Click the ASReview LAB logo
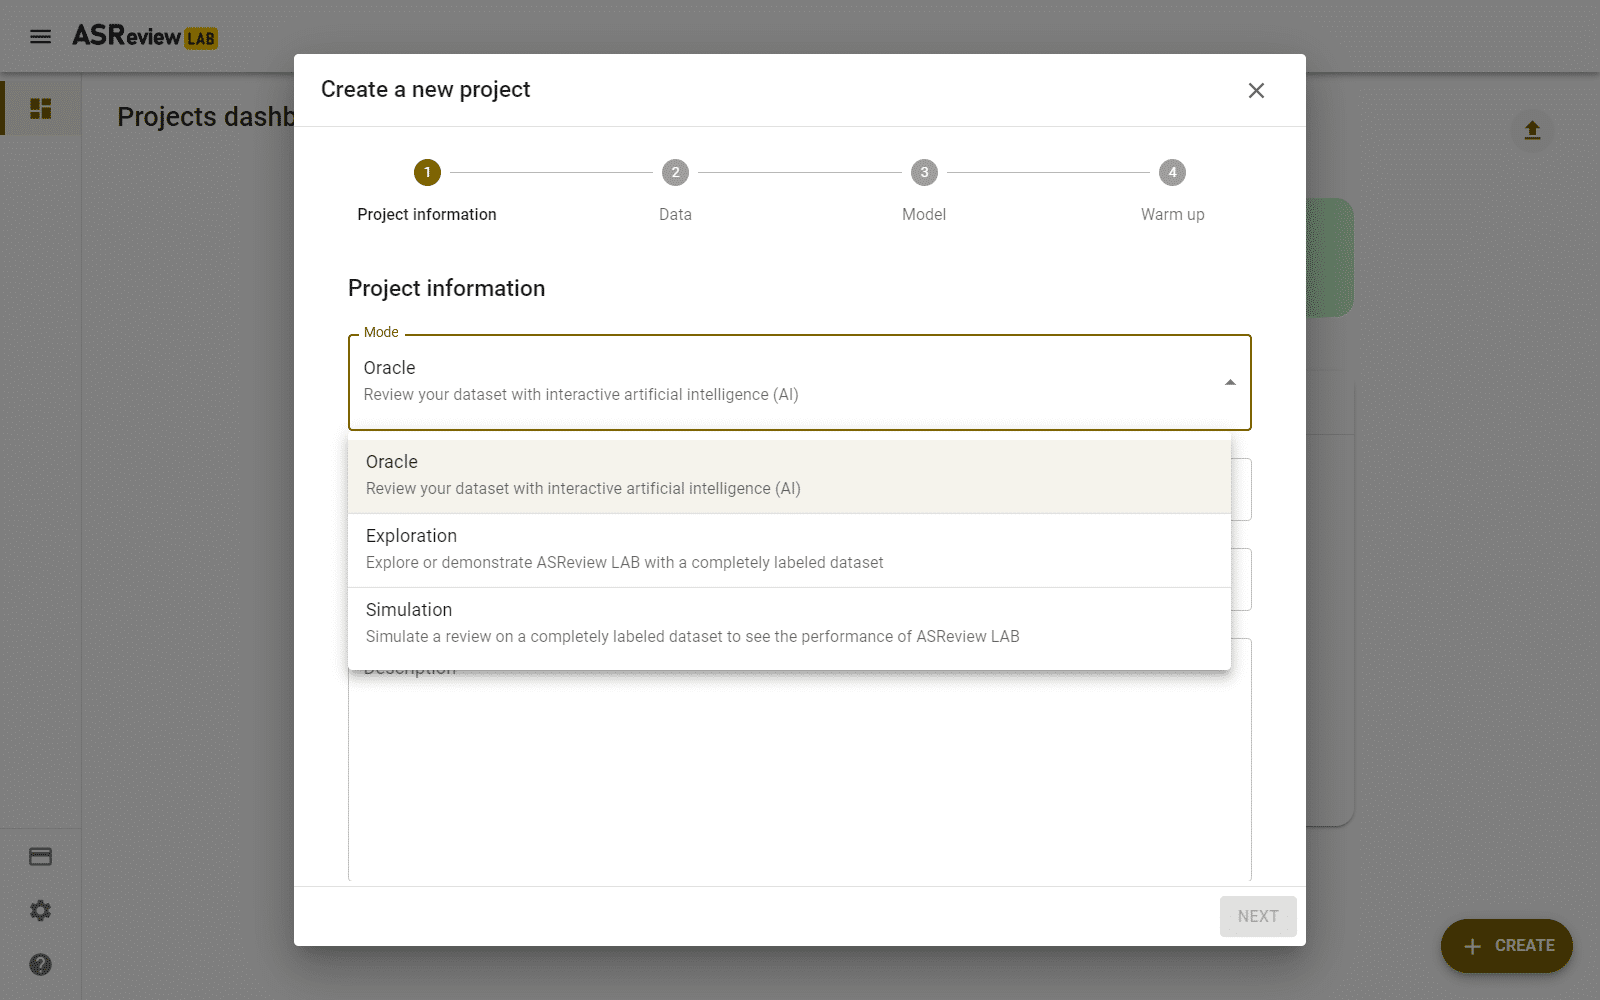1600x1000 pixels. tap(143, 37)
